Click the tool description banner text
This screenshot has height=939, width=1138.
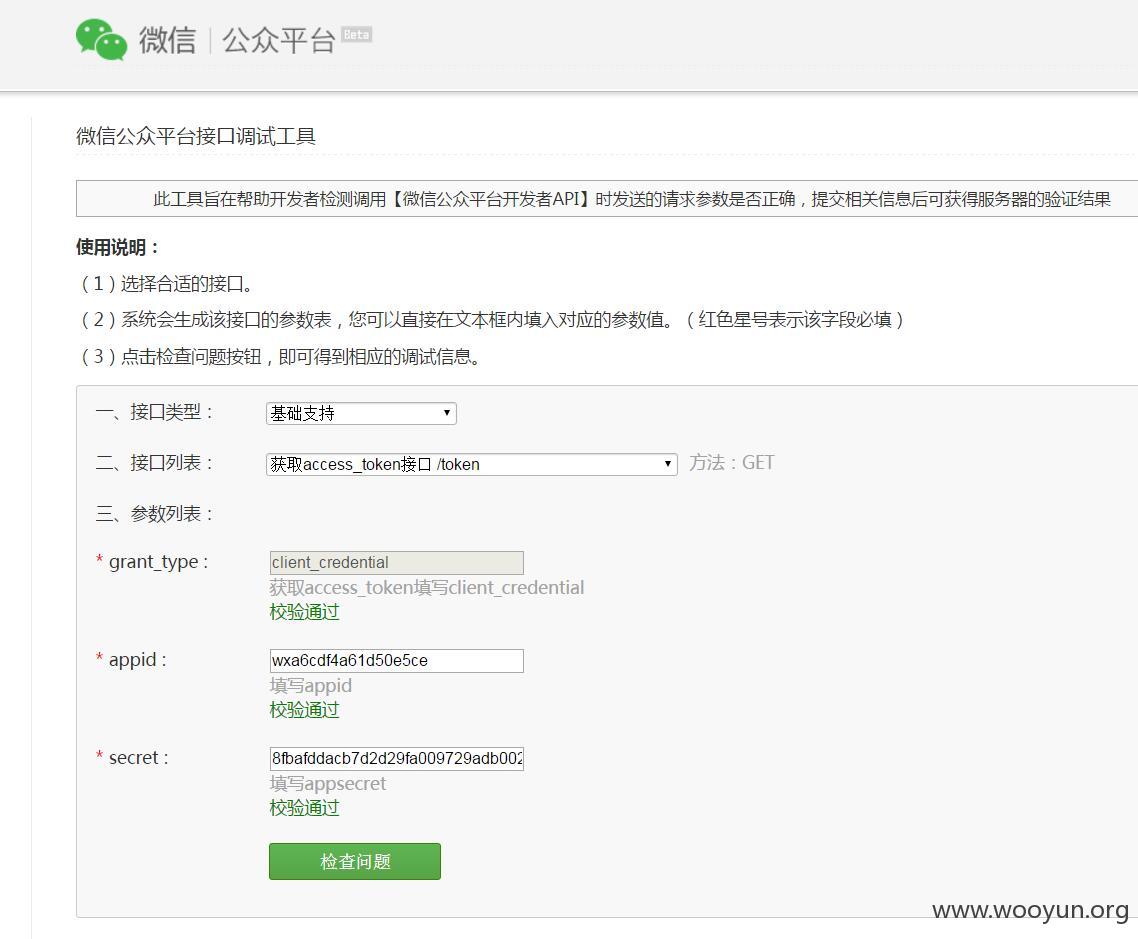click(632, 199)
